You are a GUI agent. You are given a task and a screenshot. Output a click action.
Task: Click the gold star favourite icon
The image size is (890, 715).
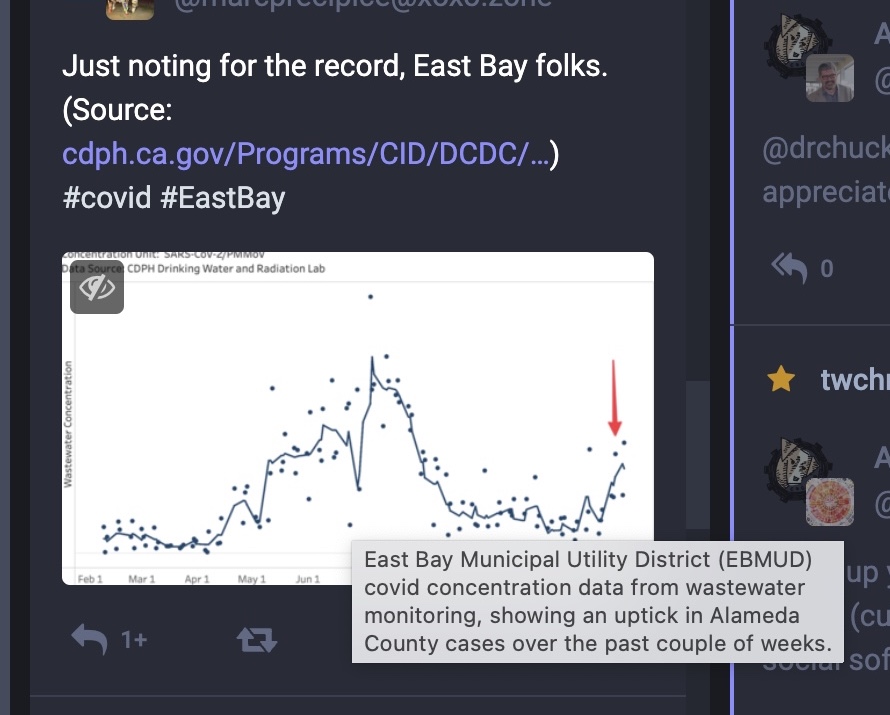coord(781,379)
